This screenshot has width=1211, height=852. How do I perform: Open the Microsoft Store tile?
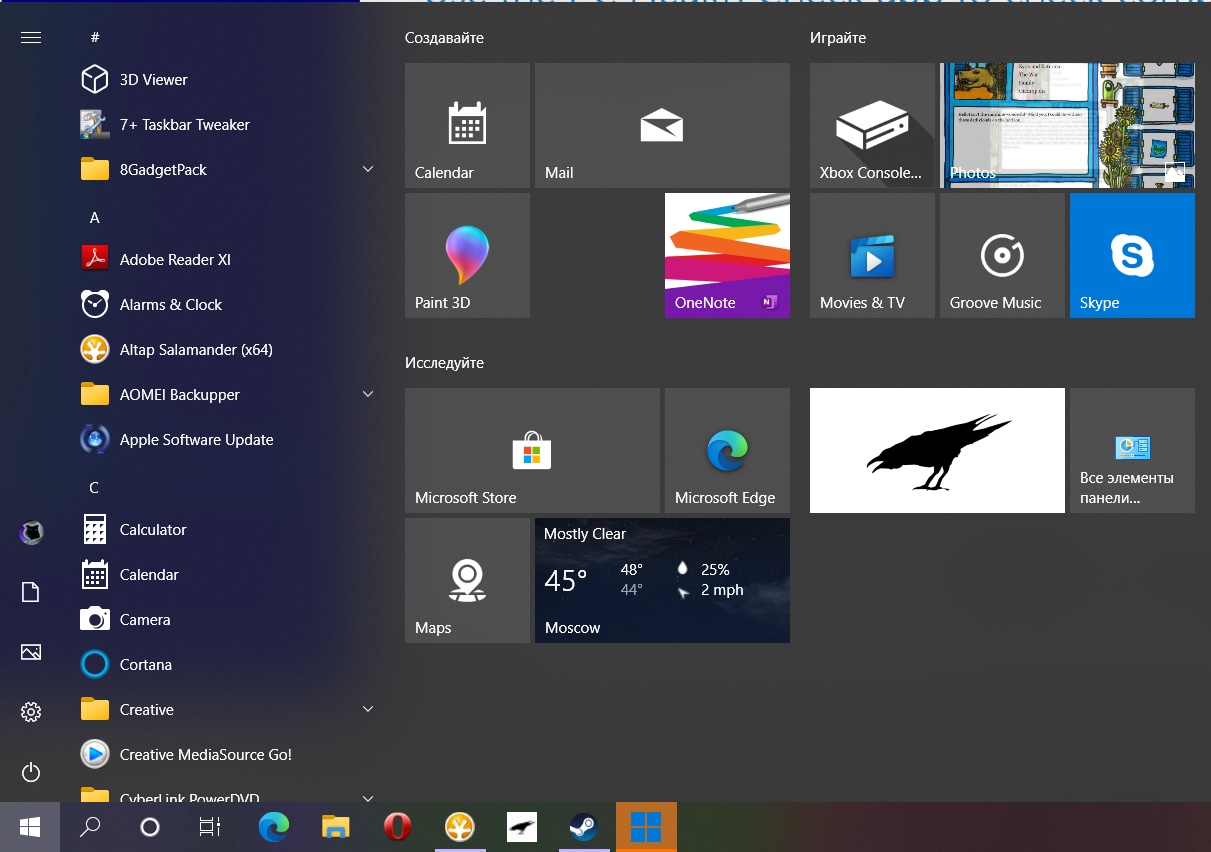(532, 450)
